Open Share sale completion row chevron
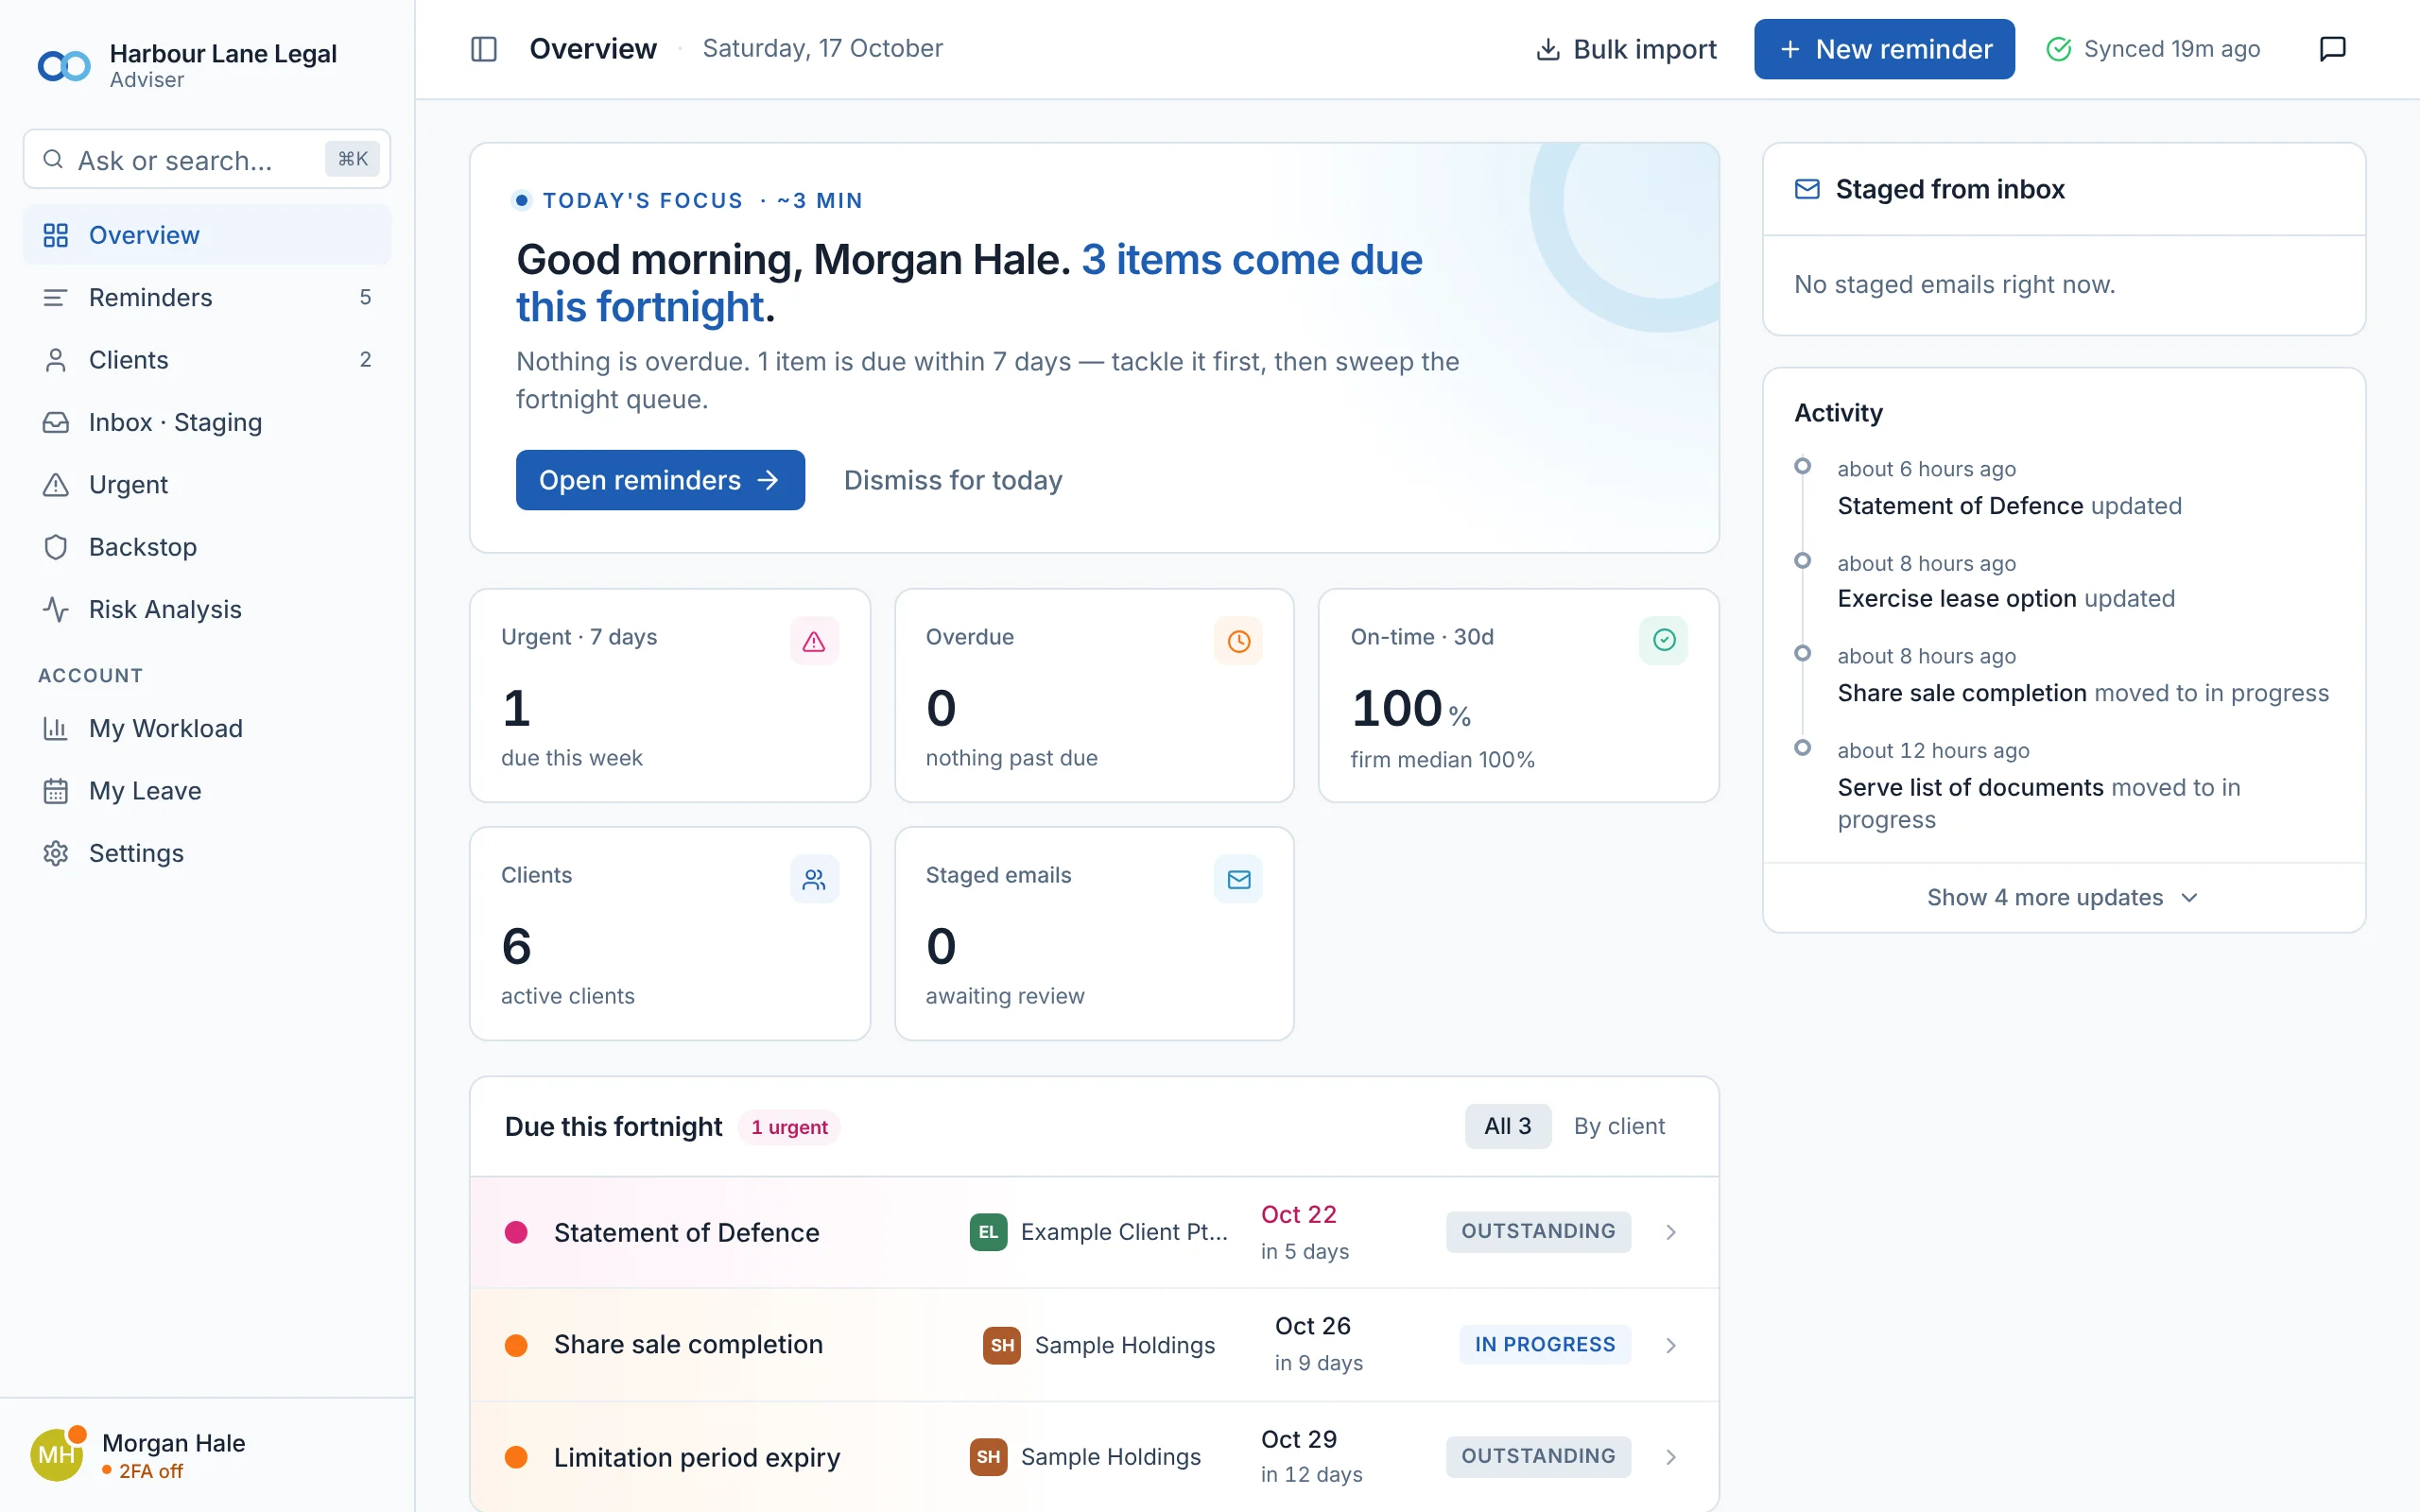 [x=1671, y=1345]
